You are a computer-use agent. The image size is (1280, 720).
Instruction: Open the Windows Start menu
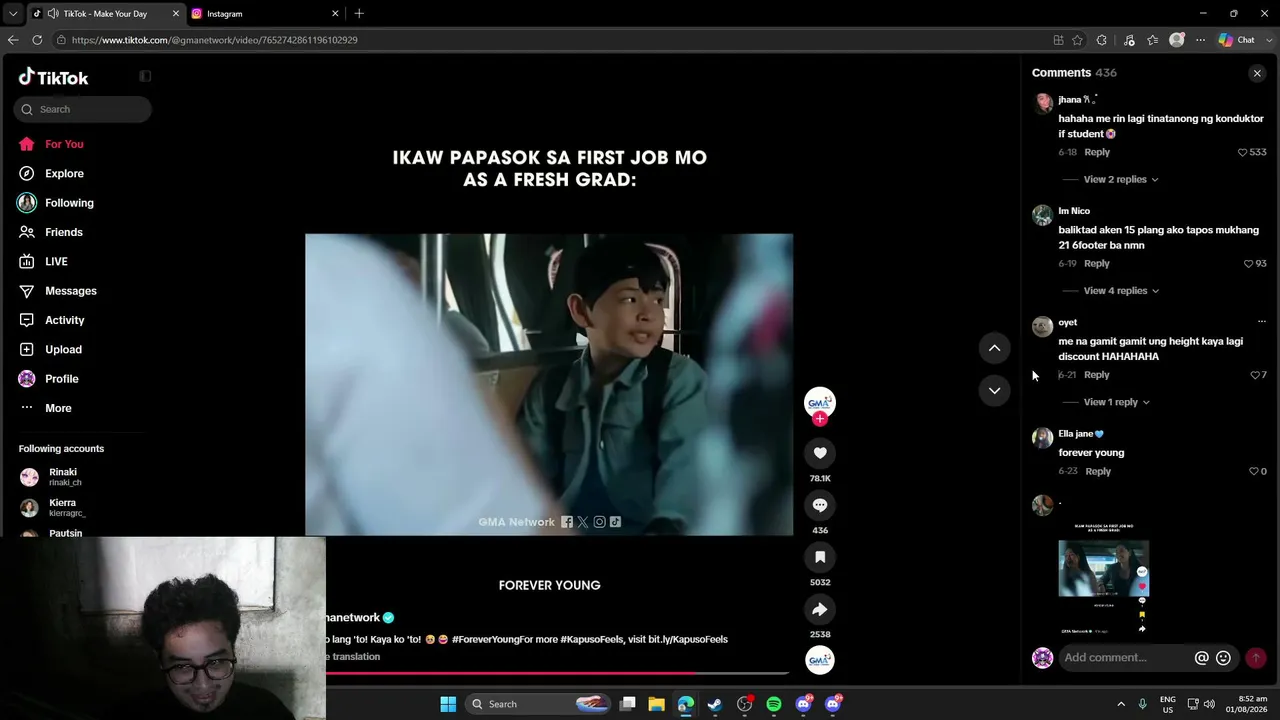pos(448,704)
